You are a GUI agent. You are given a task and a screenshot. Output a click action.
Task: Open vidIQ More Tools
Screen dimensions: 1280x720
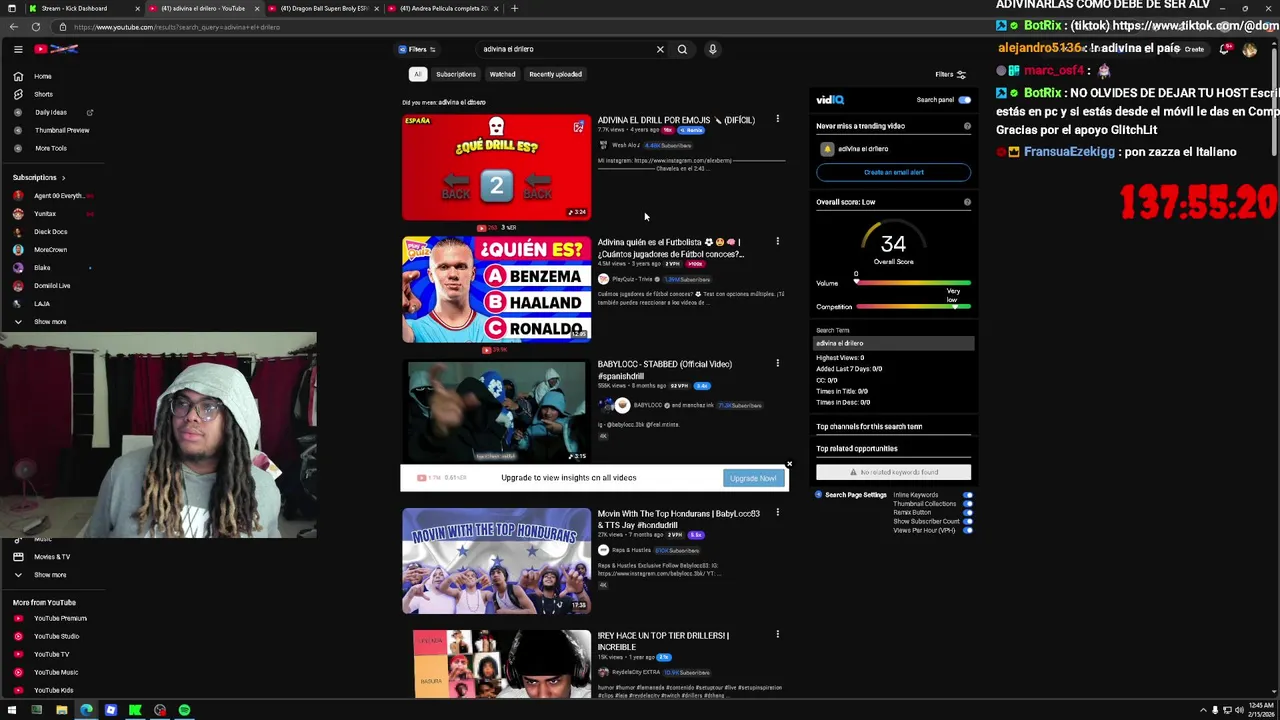click(x=51, y=148)
